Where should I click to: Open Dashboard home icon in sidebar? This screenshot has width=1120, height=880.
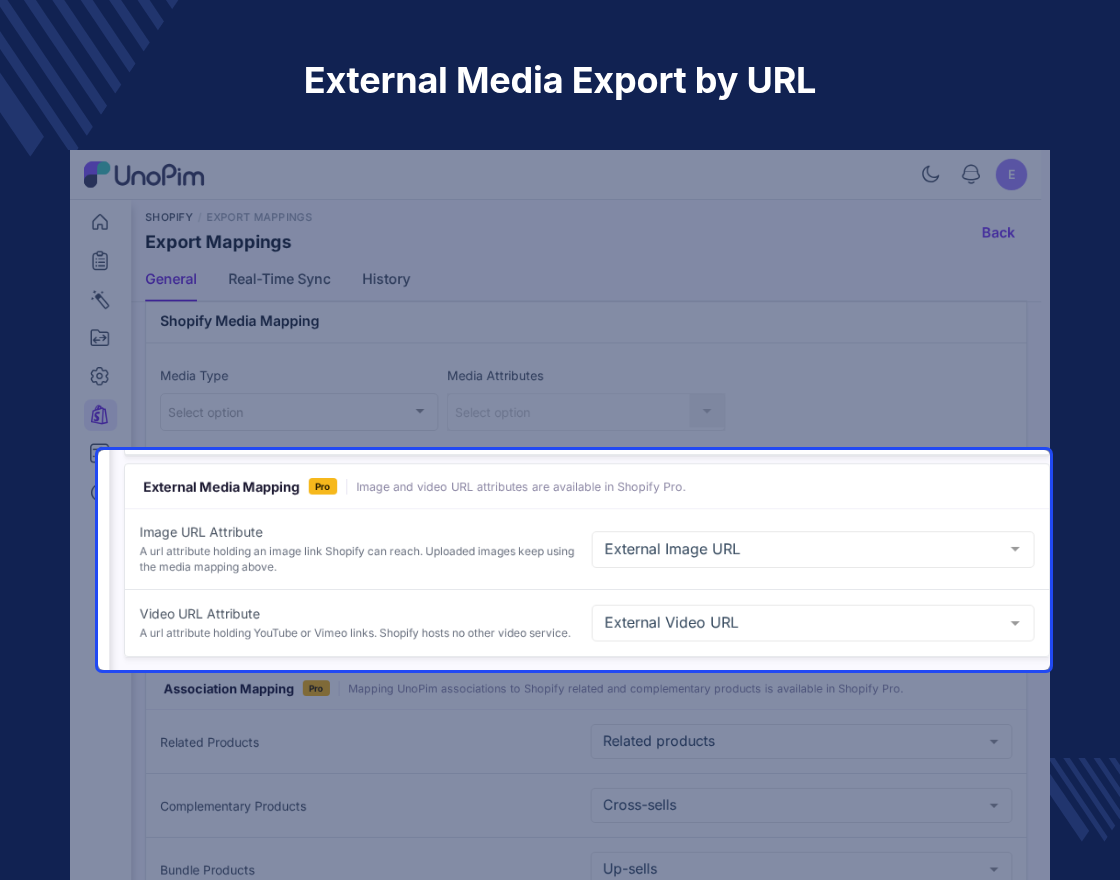tap(100, 222)
